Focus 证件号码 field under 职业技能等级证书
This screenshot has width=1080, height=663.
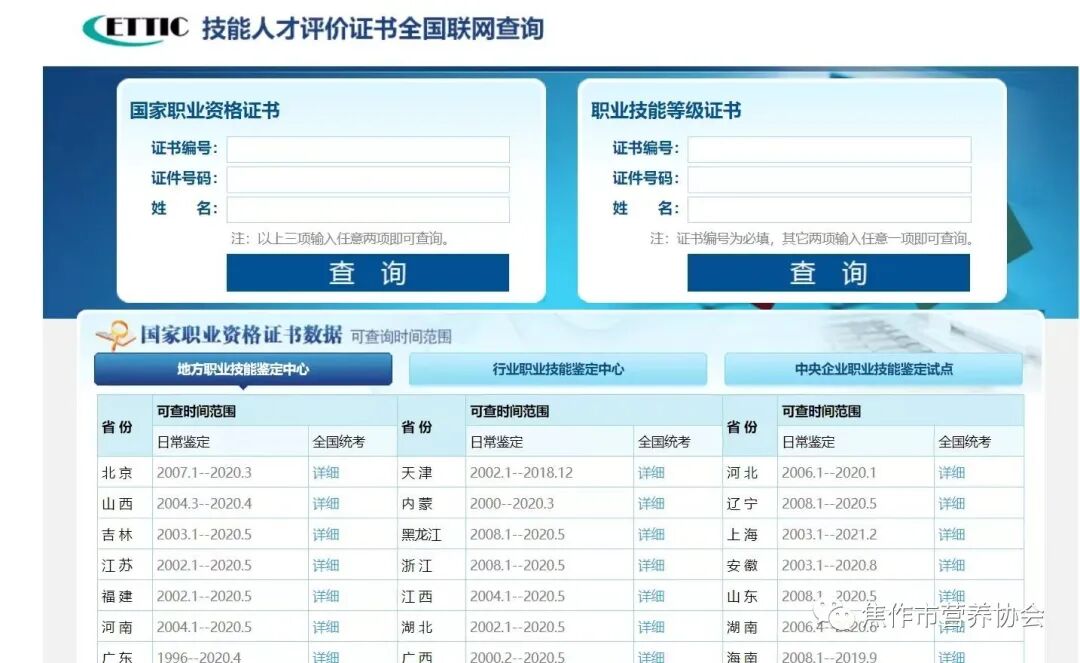829,180
